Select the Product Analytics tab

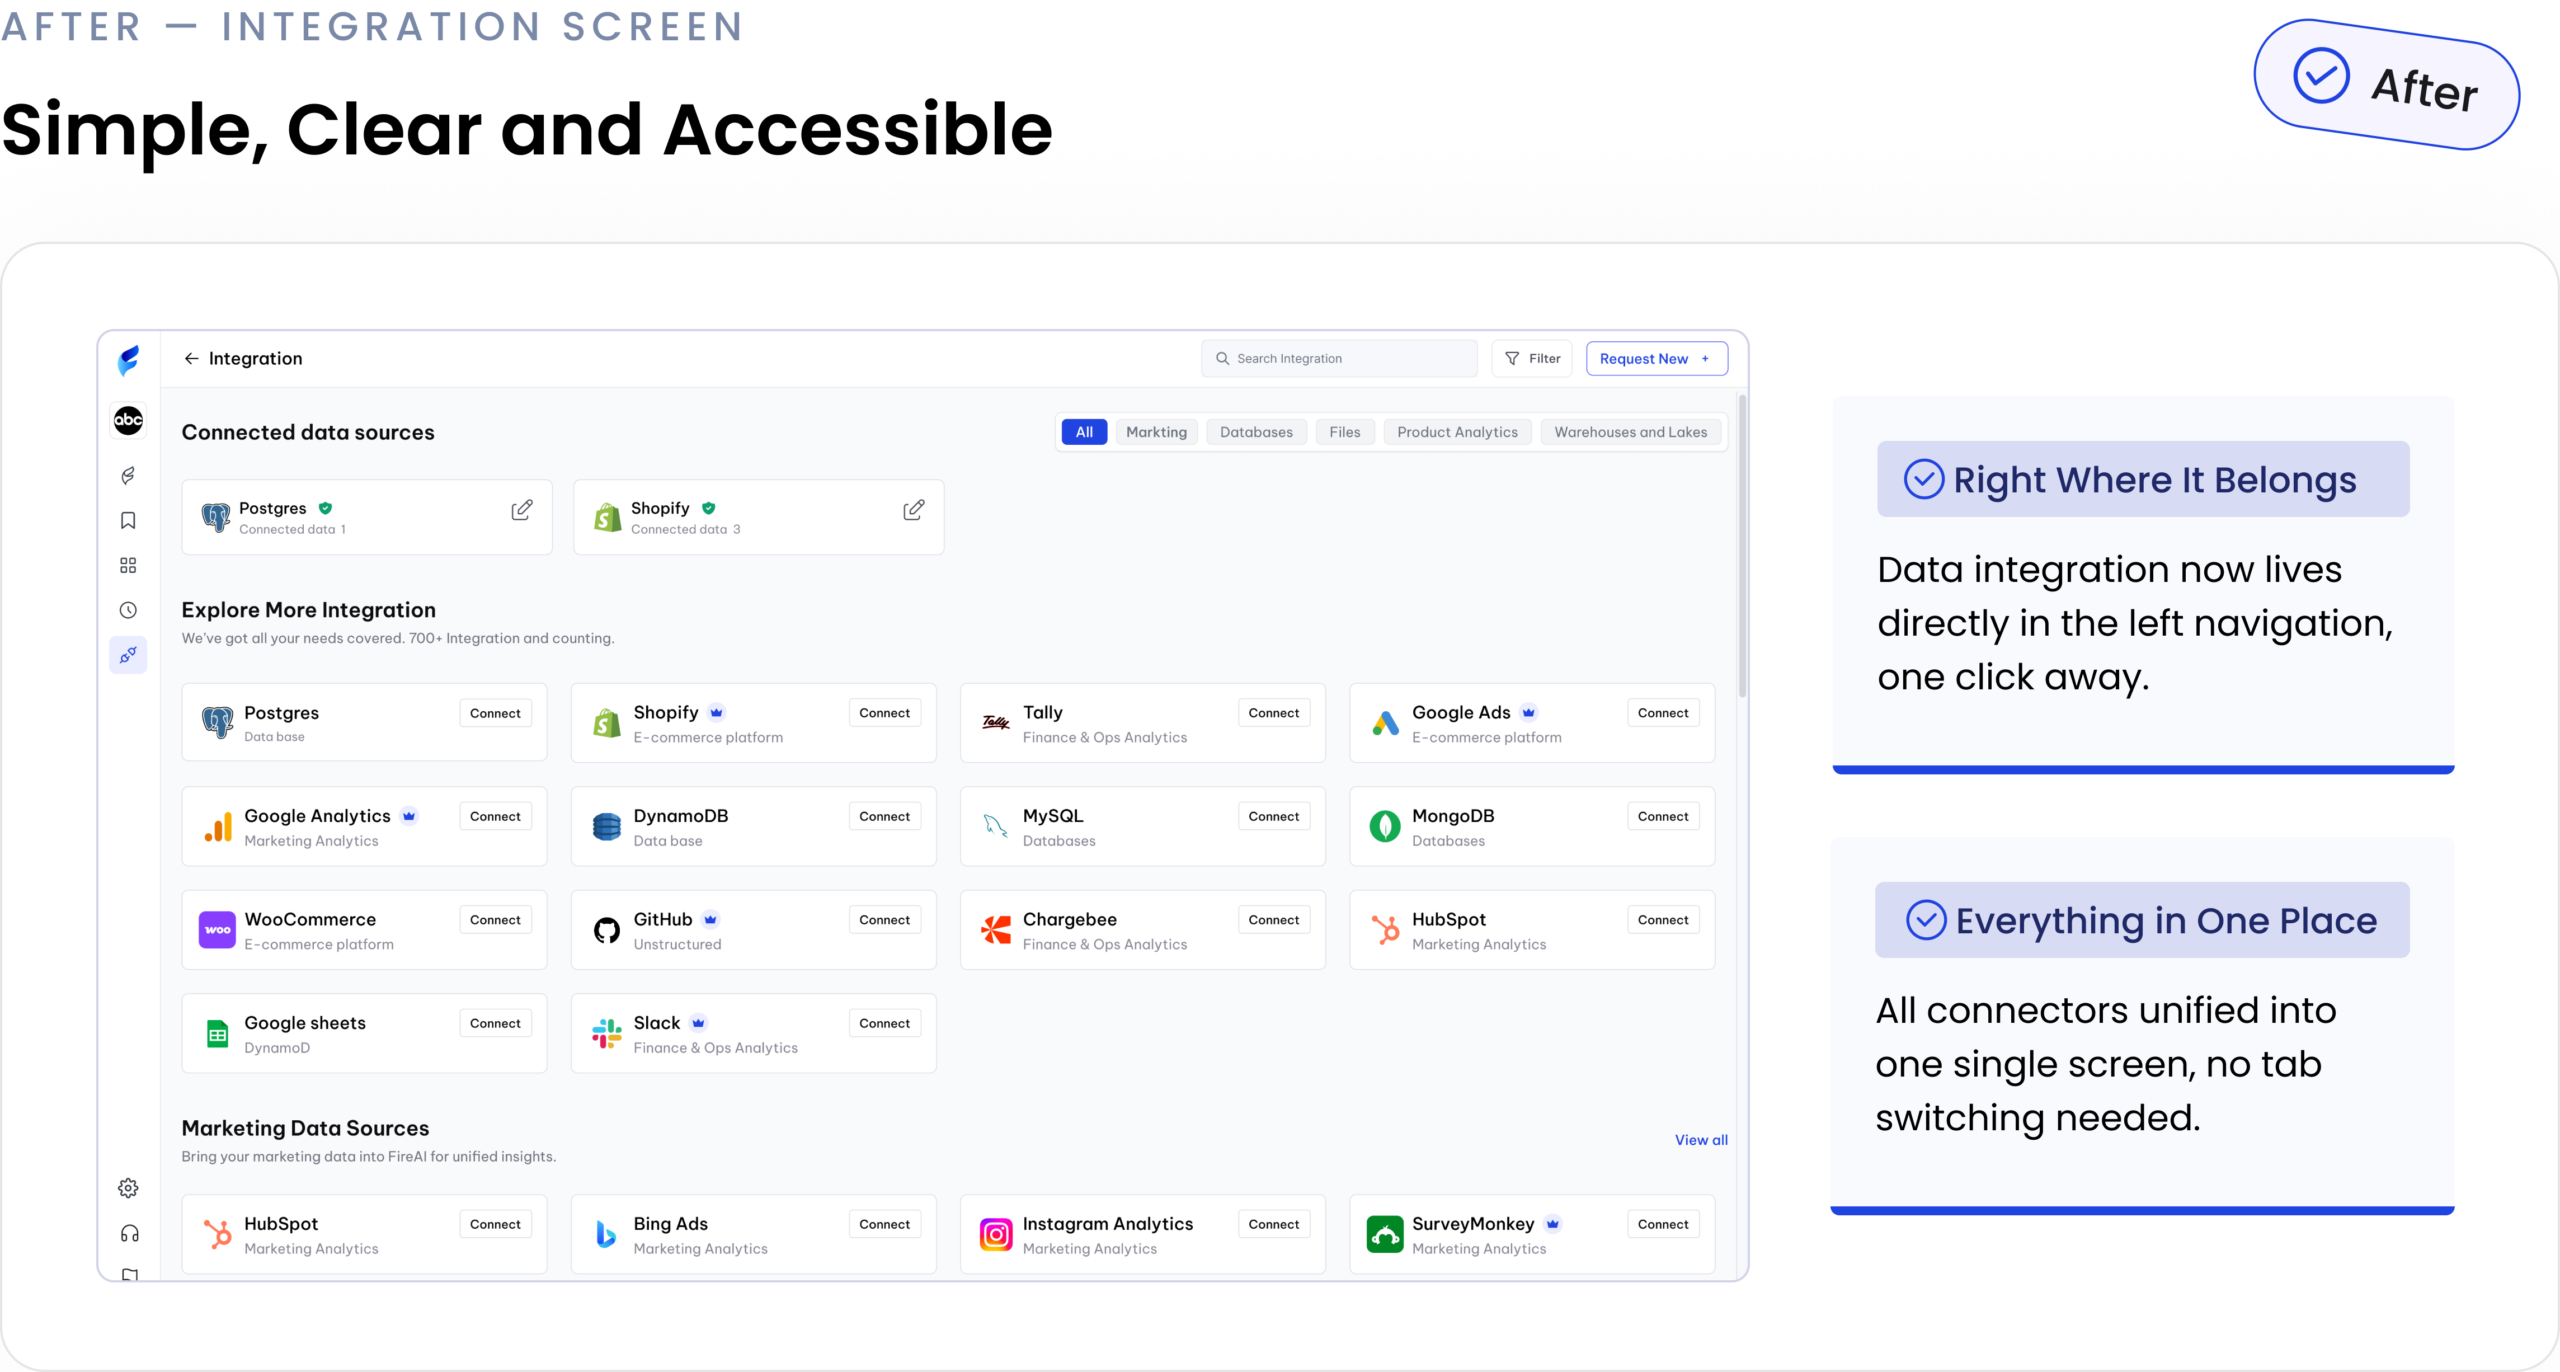click(1457, 432)
